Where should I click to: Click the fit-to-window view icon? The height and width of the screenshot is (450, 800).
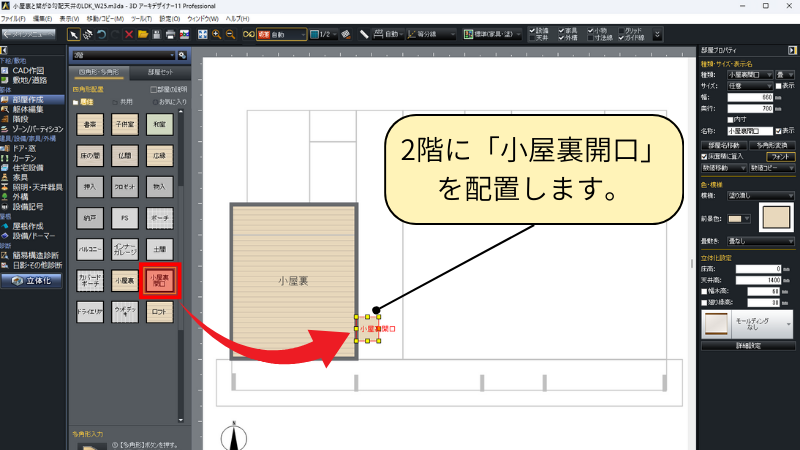coord(203,35)
